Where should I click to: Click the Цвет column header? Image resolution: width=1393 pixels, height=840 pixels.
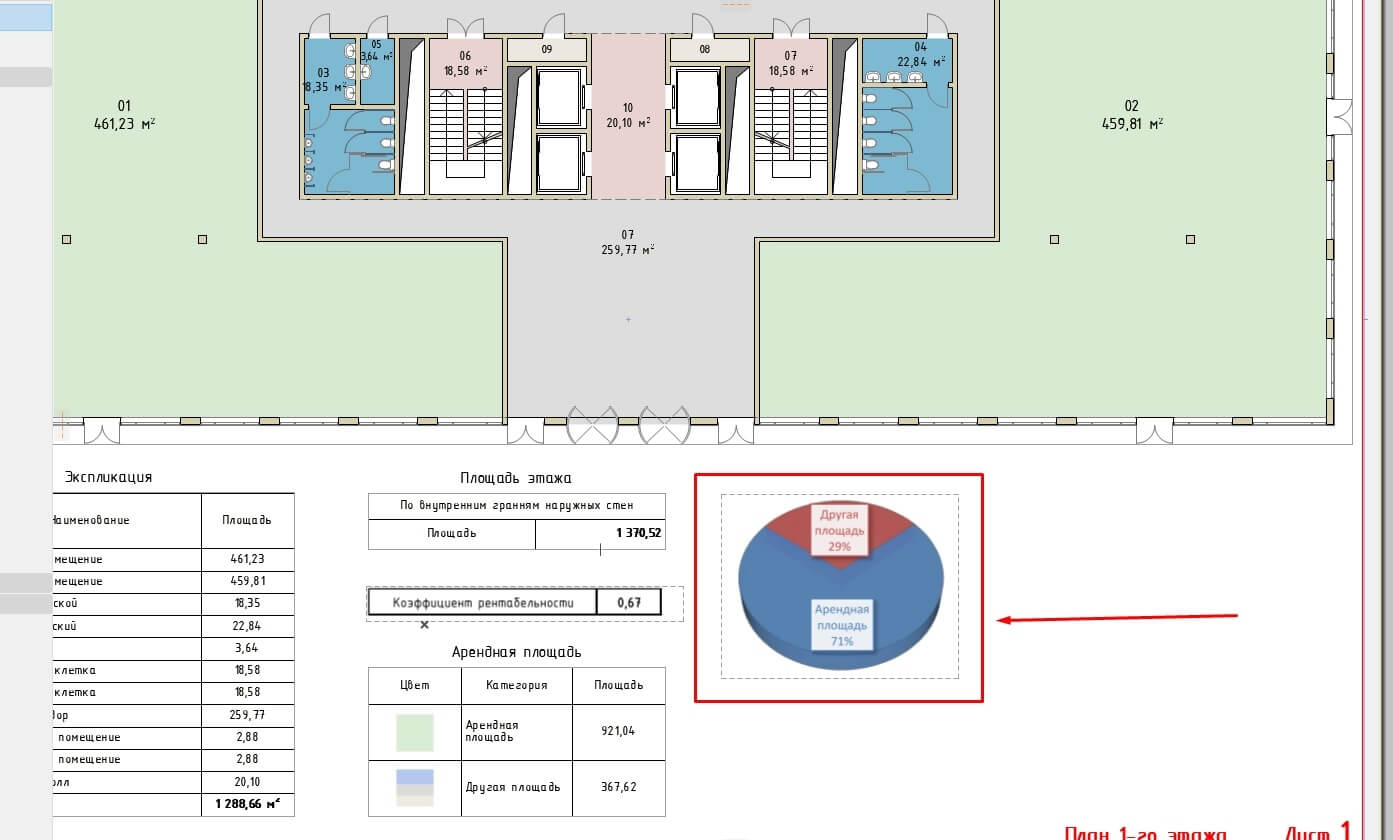point(415,685)
